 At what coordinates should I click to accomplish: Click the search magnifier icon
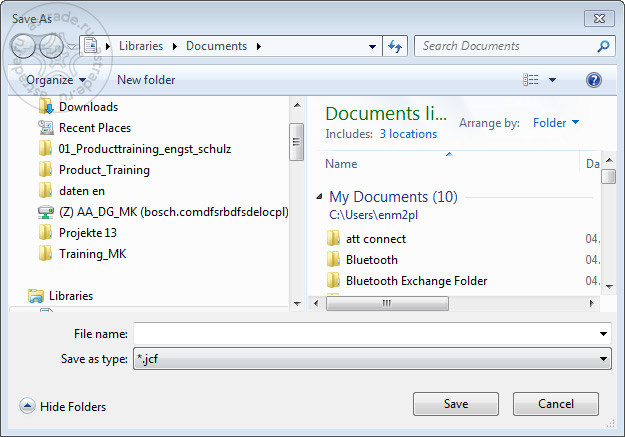(603, 46)
